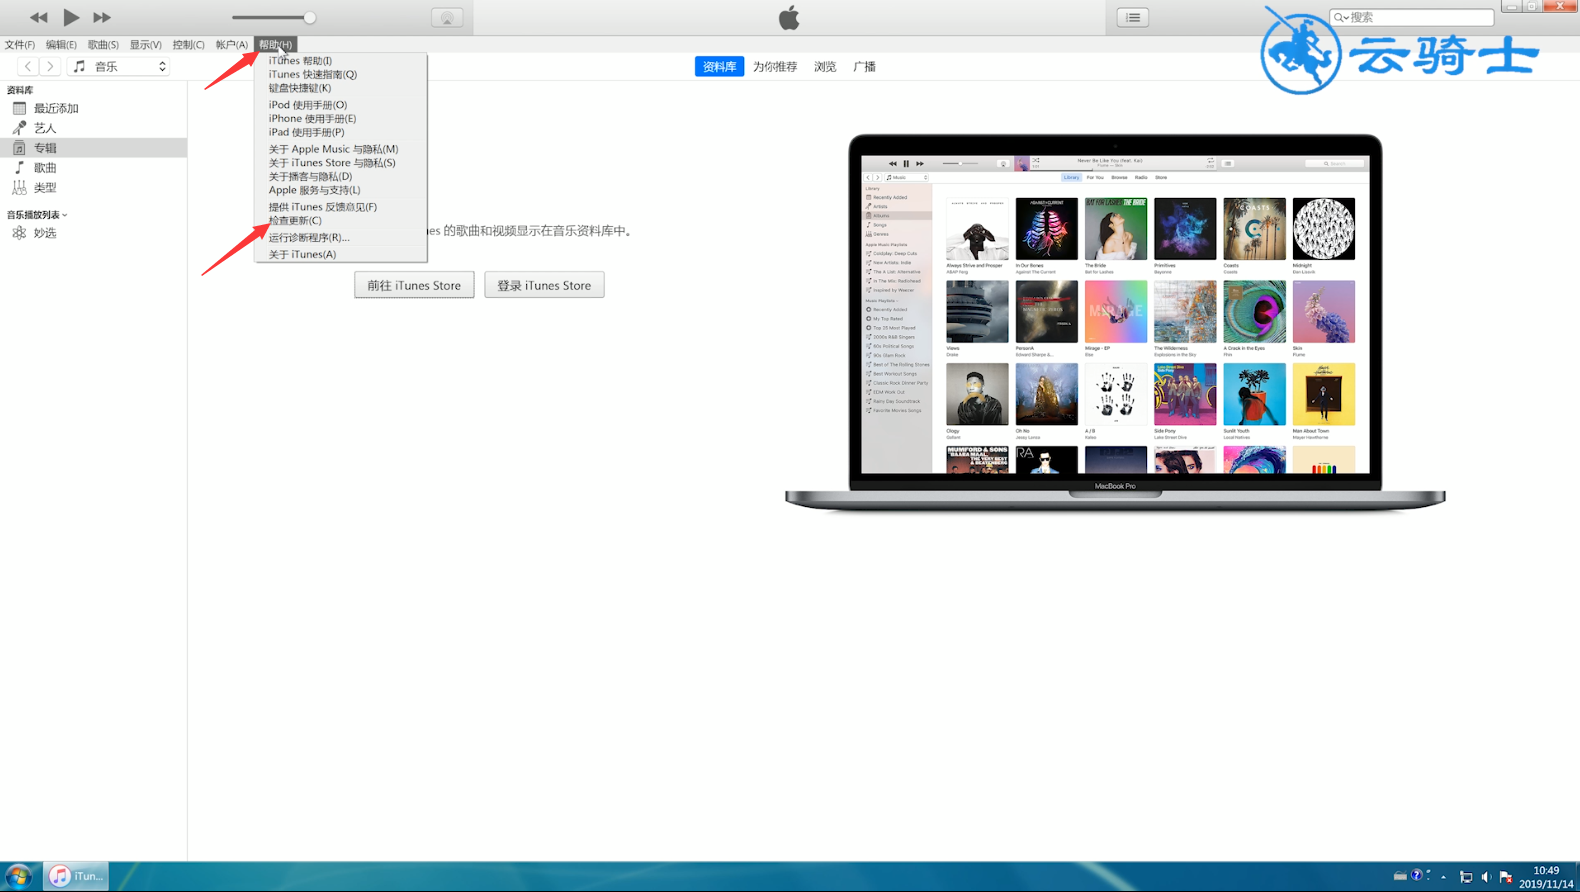Image resolution: width=1580 pixels, height=892 pixels.
Task: Click the magnifier icon in search box
Action: [x=1341, y=17]
